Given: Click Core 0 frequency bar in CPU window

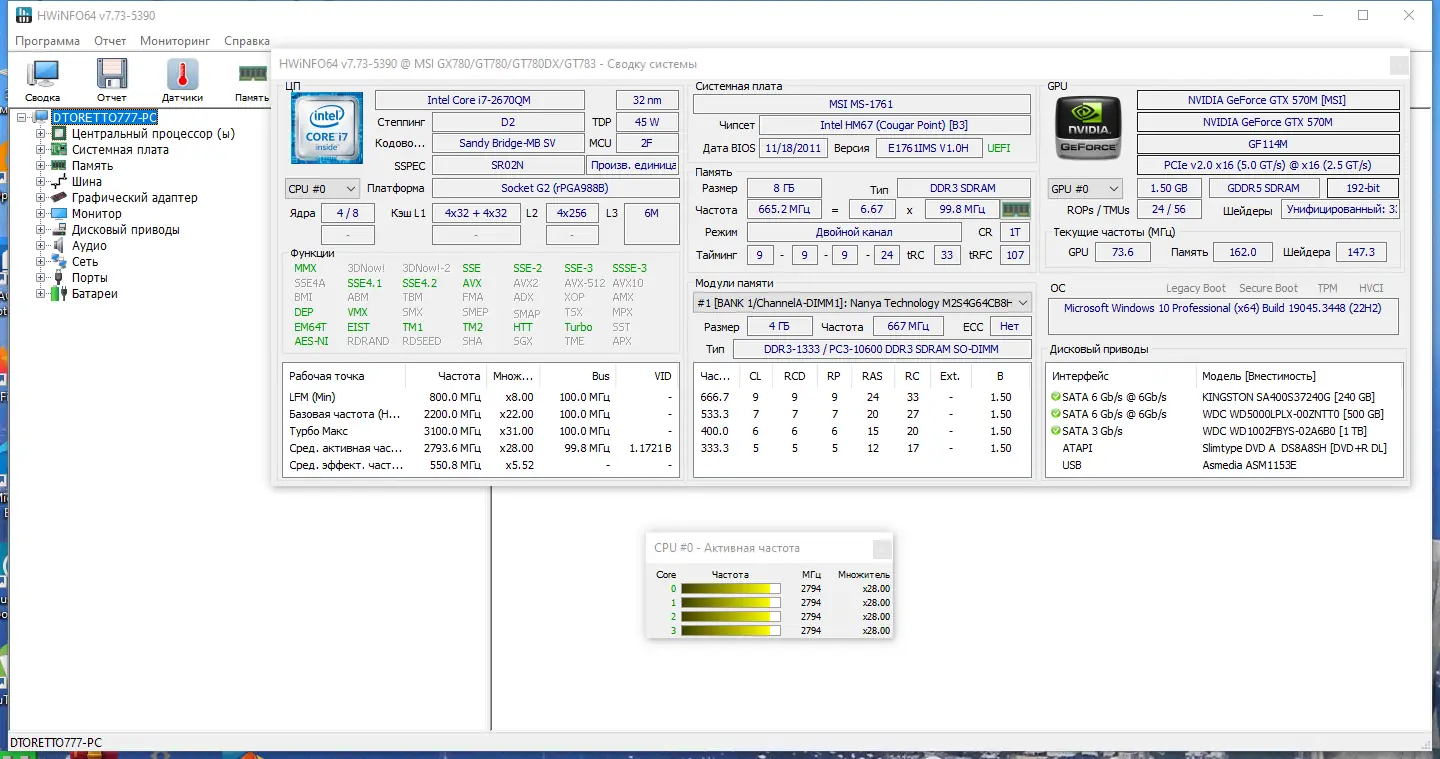Looking at the screenshot, I should 730,589.
